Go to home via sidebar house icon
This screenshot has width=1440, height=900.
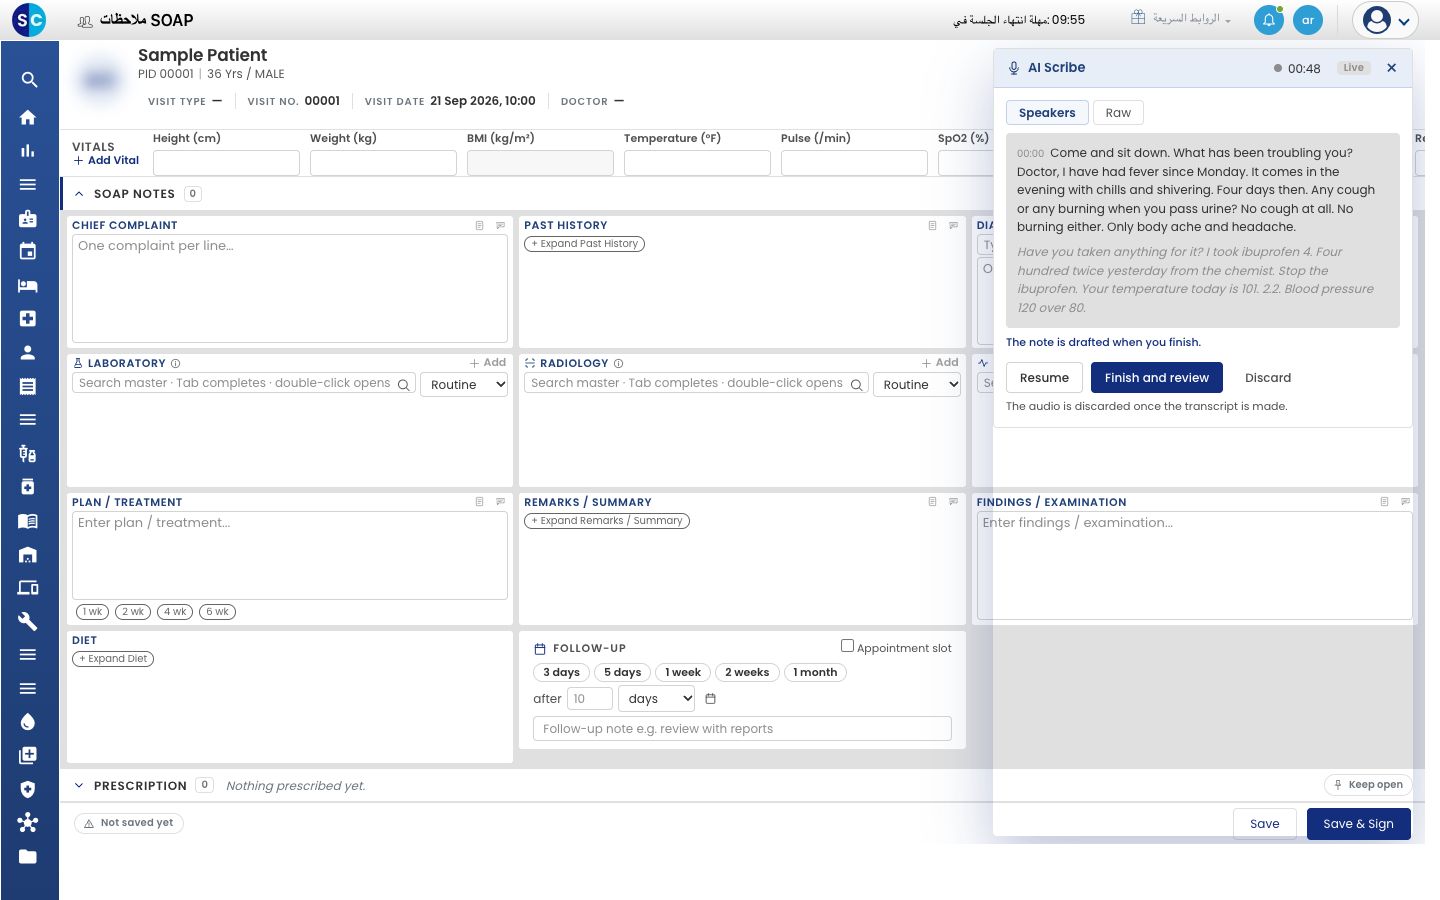click(x=28, y=117)
